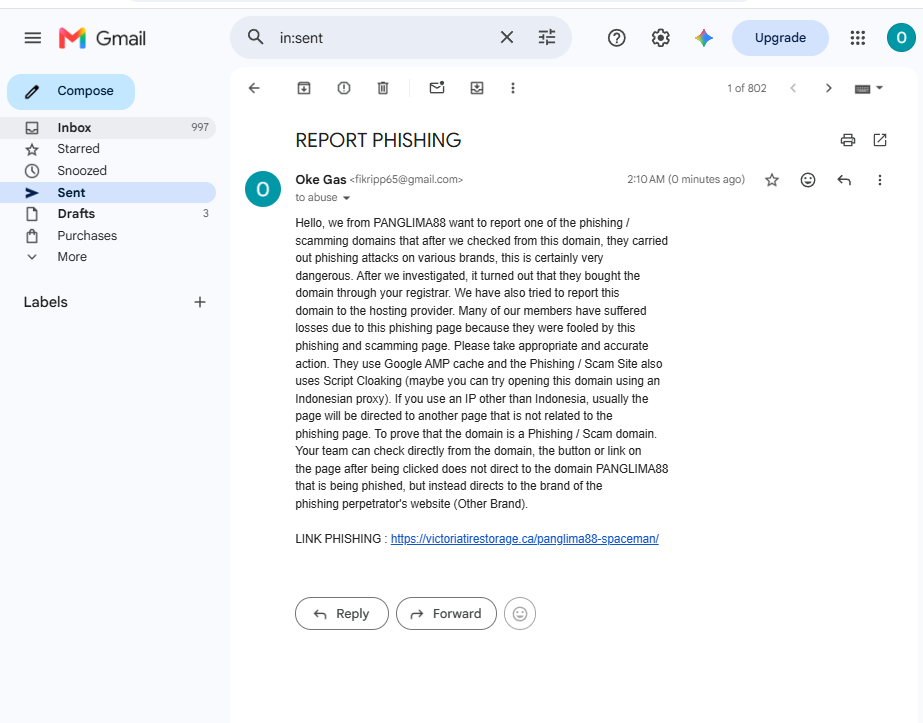Open the Purchases category

[x=108, y=236]
